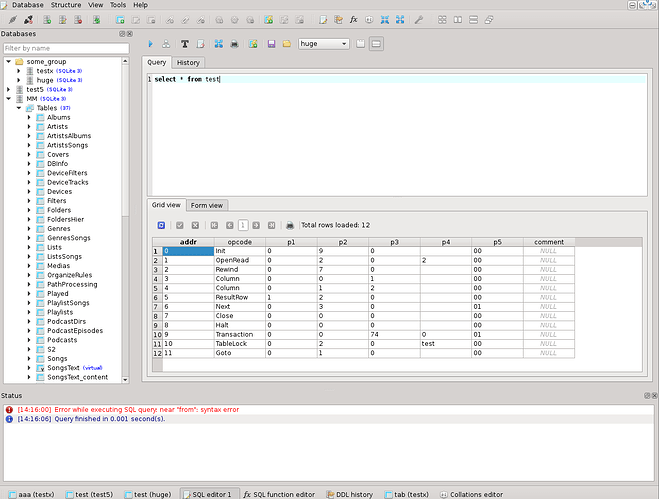Click the Filter by name field
The height and width of the screenshot is (499, 659).
pos(66,48)
